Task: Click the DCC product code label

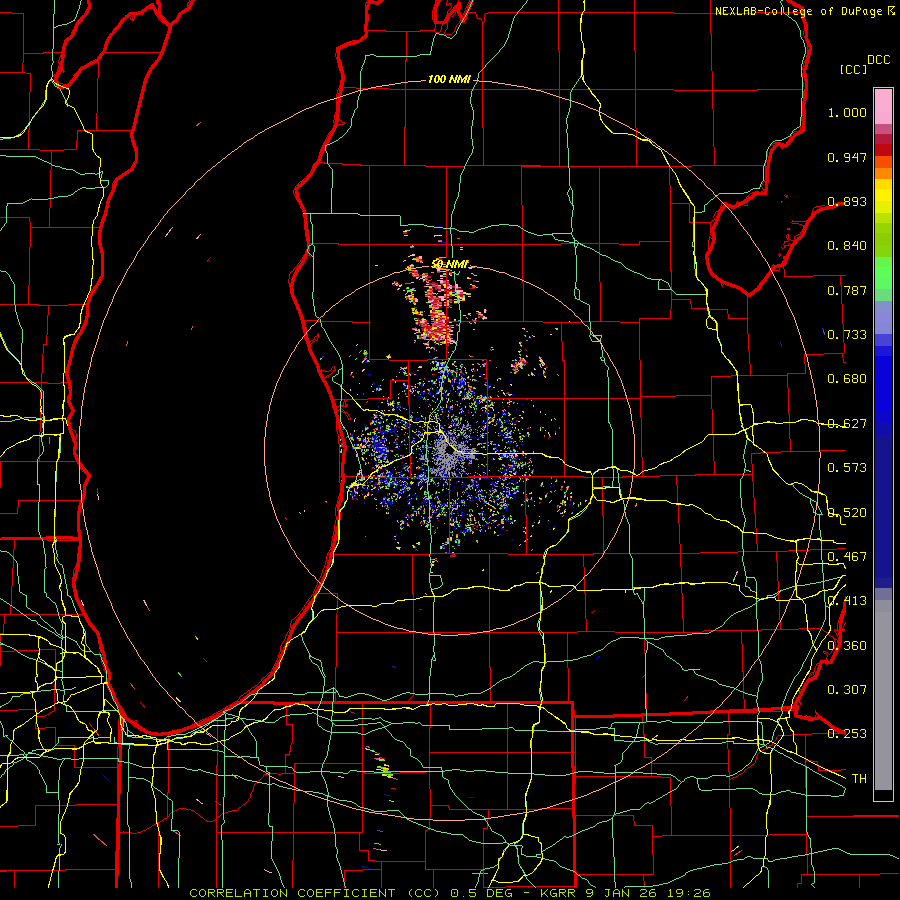Action: point(878,60)
